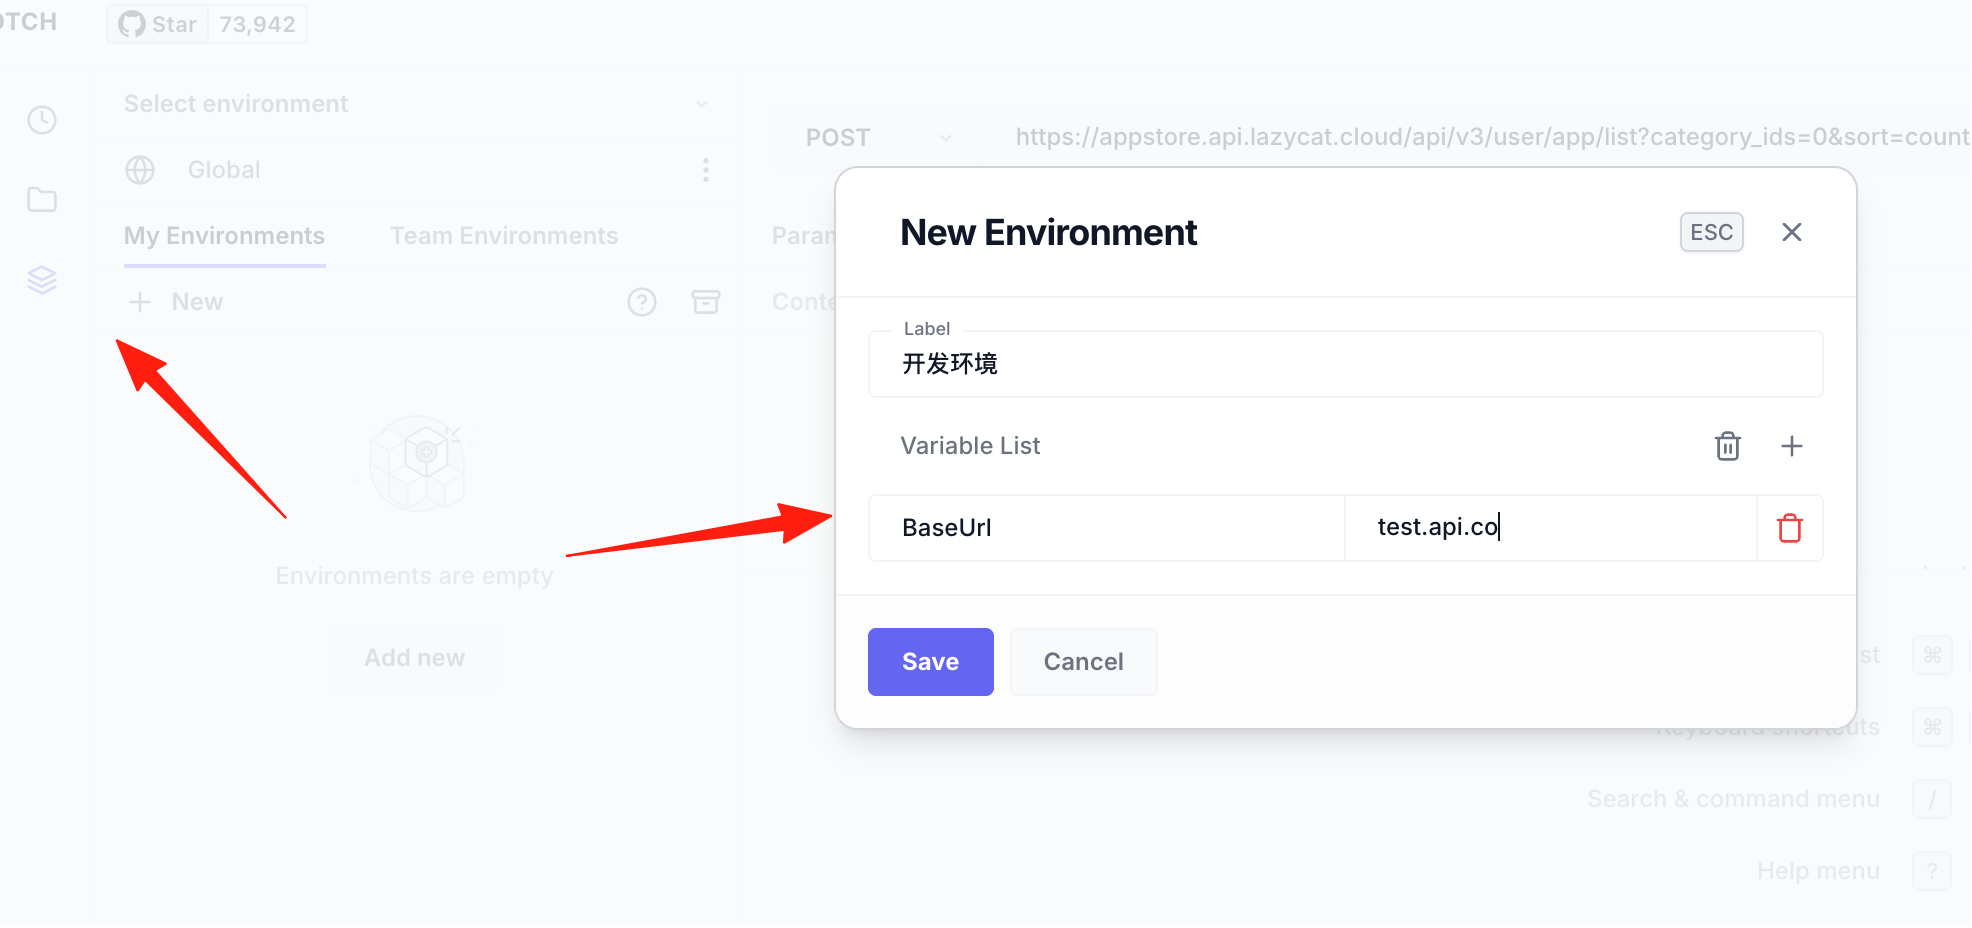Screen dimensions: 1972x928
Task: Open the Global environment three-dot menu
Action: click(x=706, y=170)
